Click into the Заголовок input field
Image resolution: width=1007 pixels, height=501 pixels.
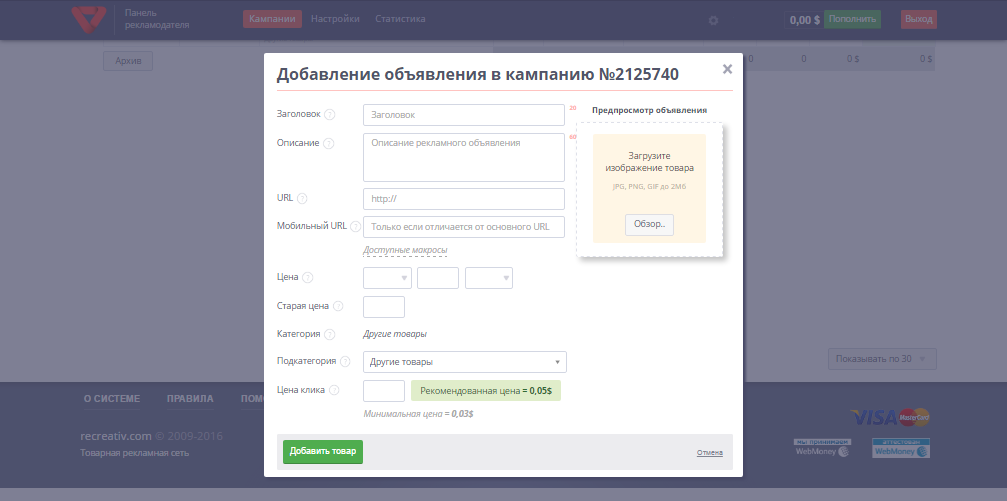[x=464, y=115]
